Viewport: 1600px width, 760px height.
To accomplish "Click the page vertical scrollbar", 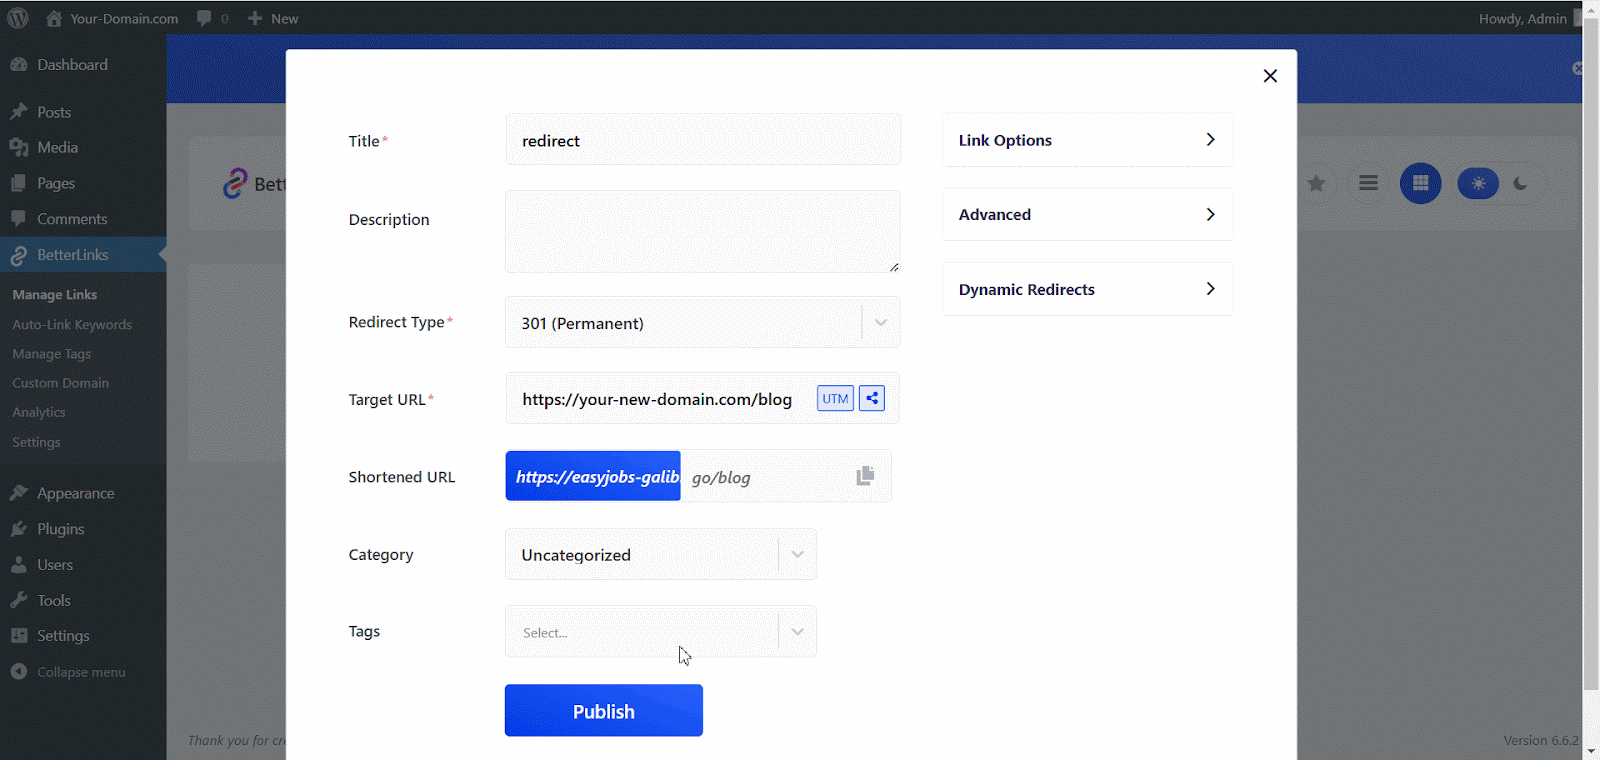I will 1591,355.
